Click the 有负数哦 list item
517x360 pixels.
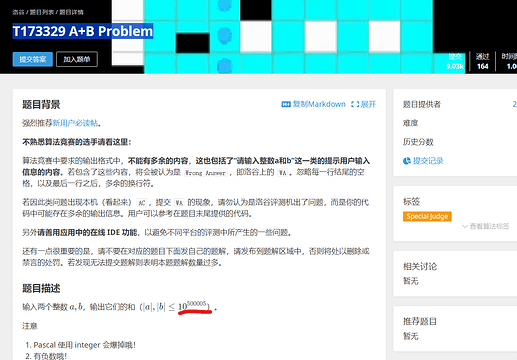(50, 356)
